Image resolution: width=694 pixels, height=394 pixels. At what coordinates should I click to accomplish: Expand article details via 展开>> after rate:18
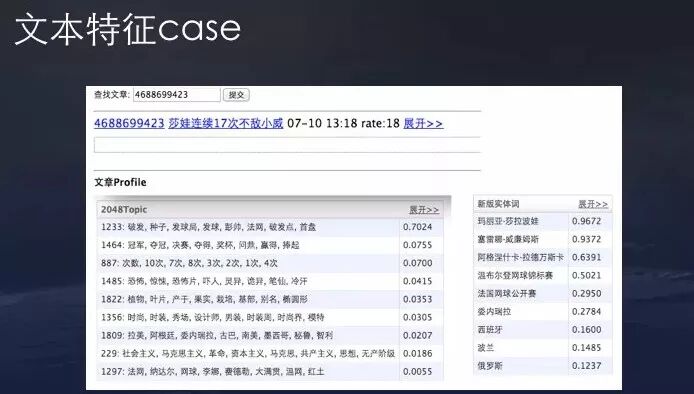click(x=423, y=123)
